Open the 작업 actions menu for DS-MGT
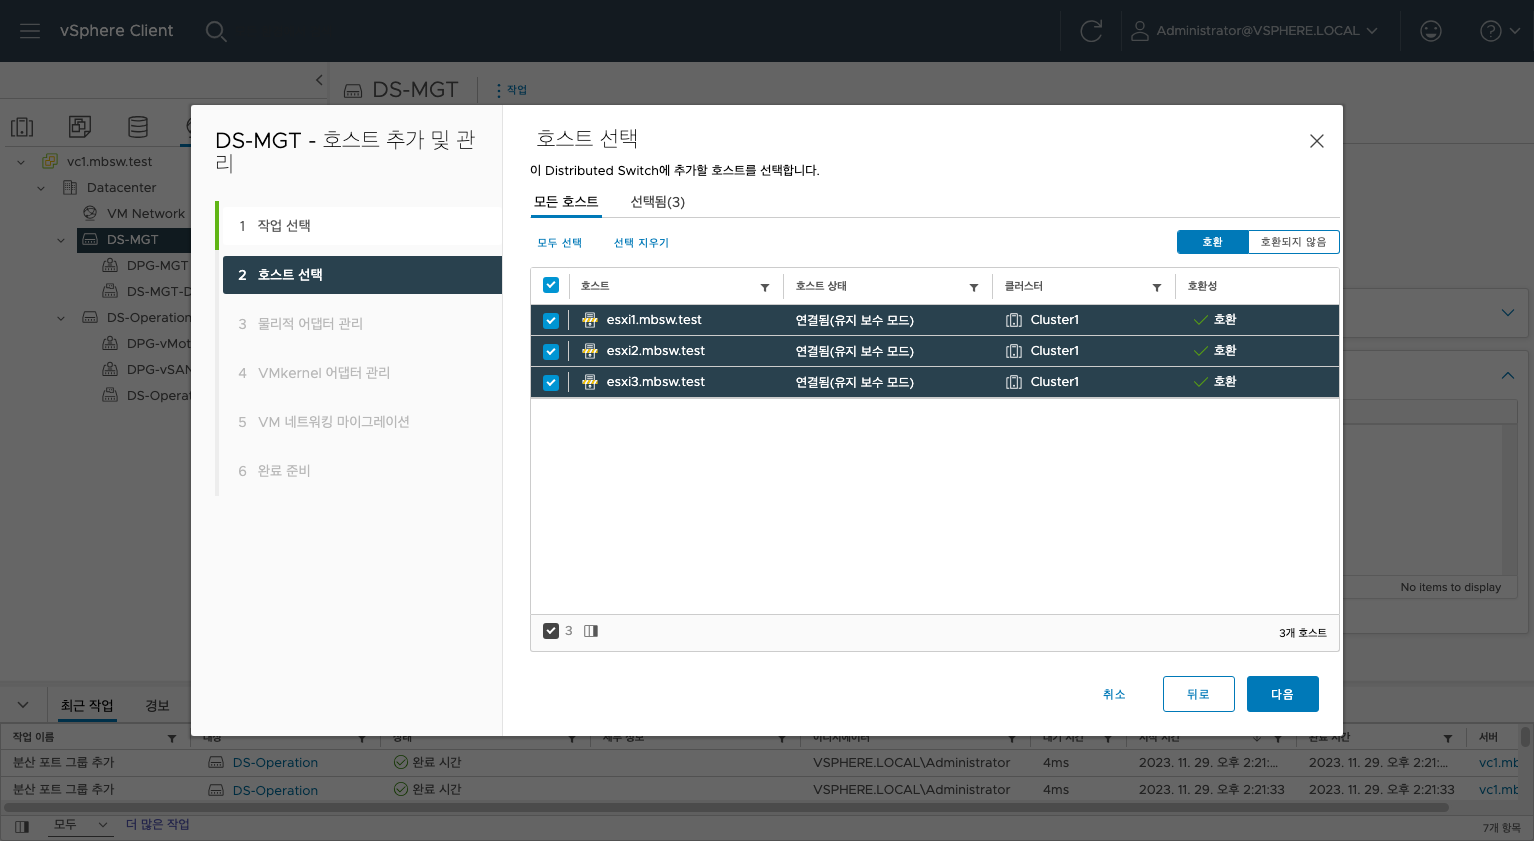The image size is (1534, 841). (511, 90)
